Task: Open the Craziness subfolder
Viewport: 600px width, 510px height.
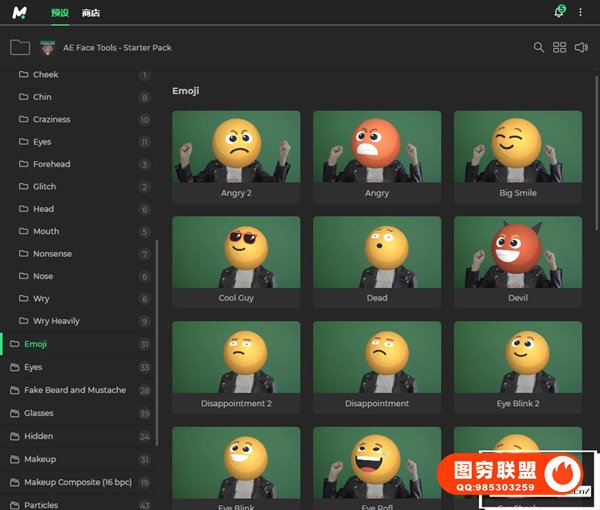Action: 52,119
